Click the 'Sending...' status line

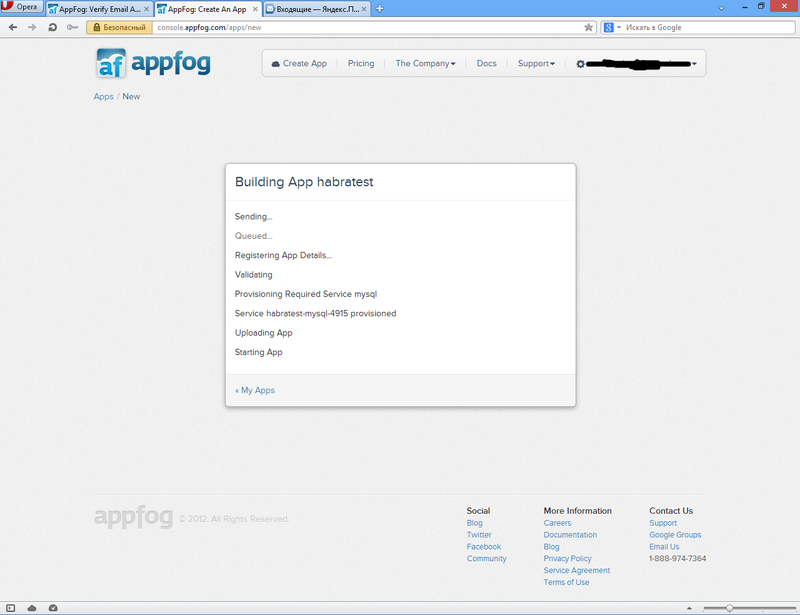click(254, 216)
